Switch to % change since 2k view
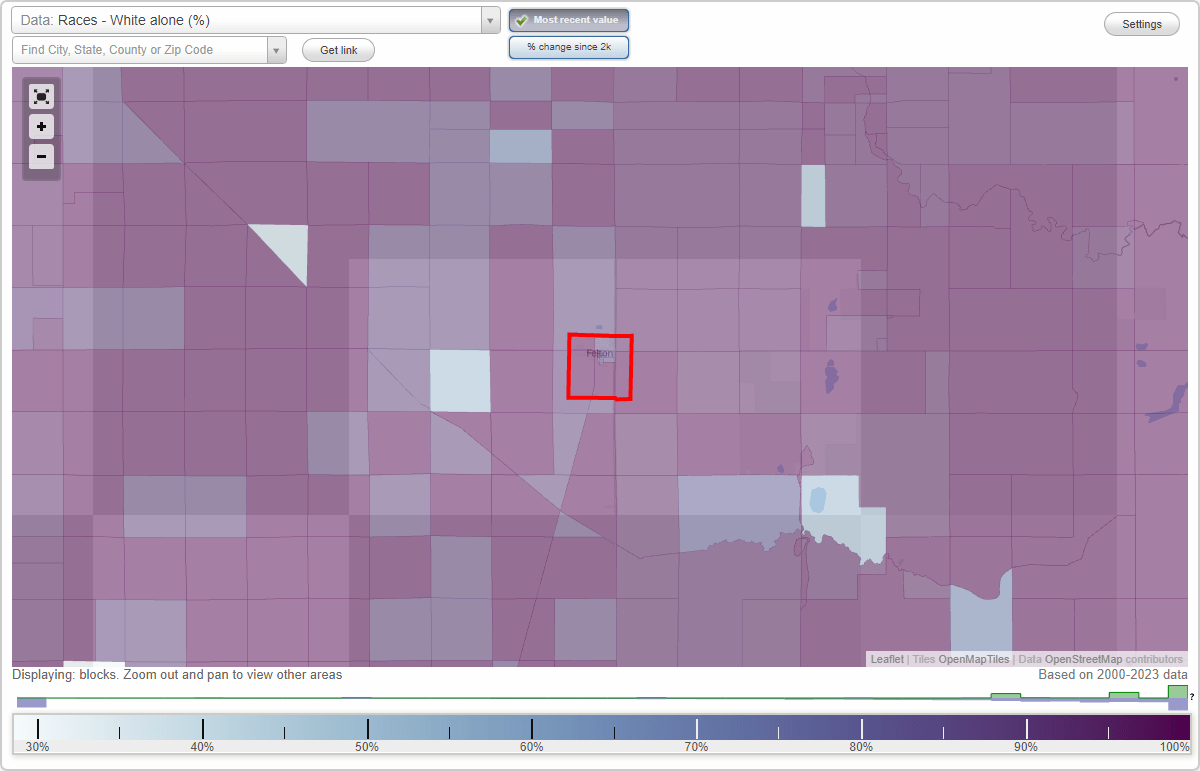The width and height of the screenshot is (1200, 771). [x=568, y=46]
